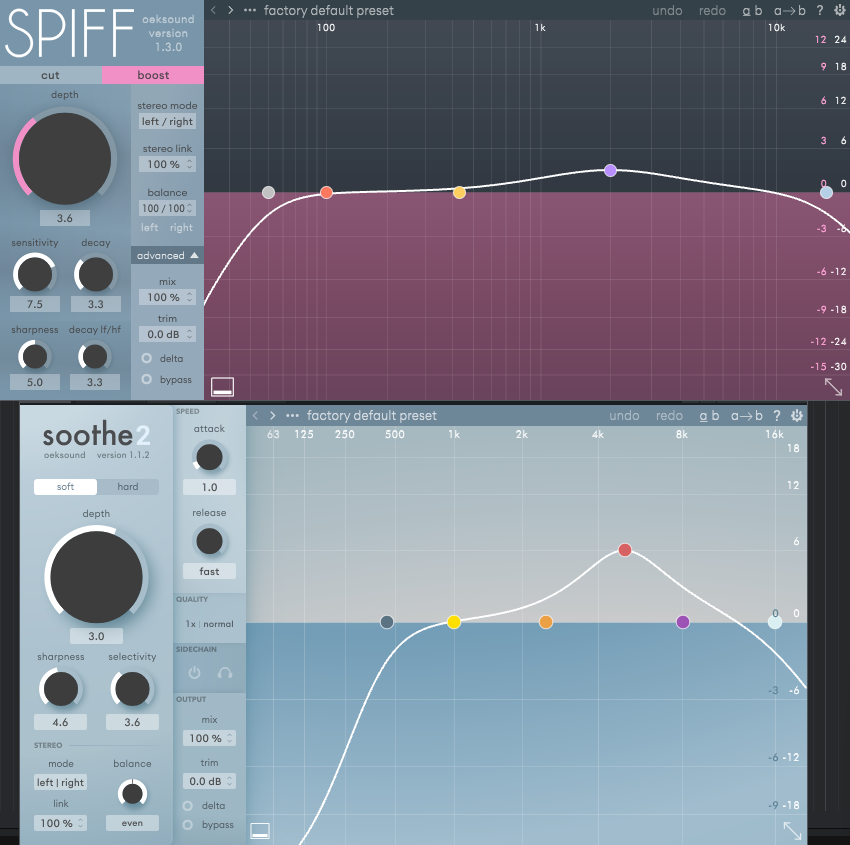Open soothe2 preset menu ellipsis

coord(292,416)
